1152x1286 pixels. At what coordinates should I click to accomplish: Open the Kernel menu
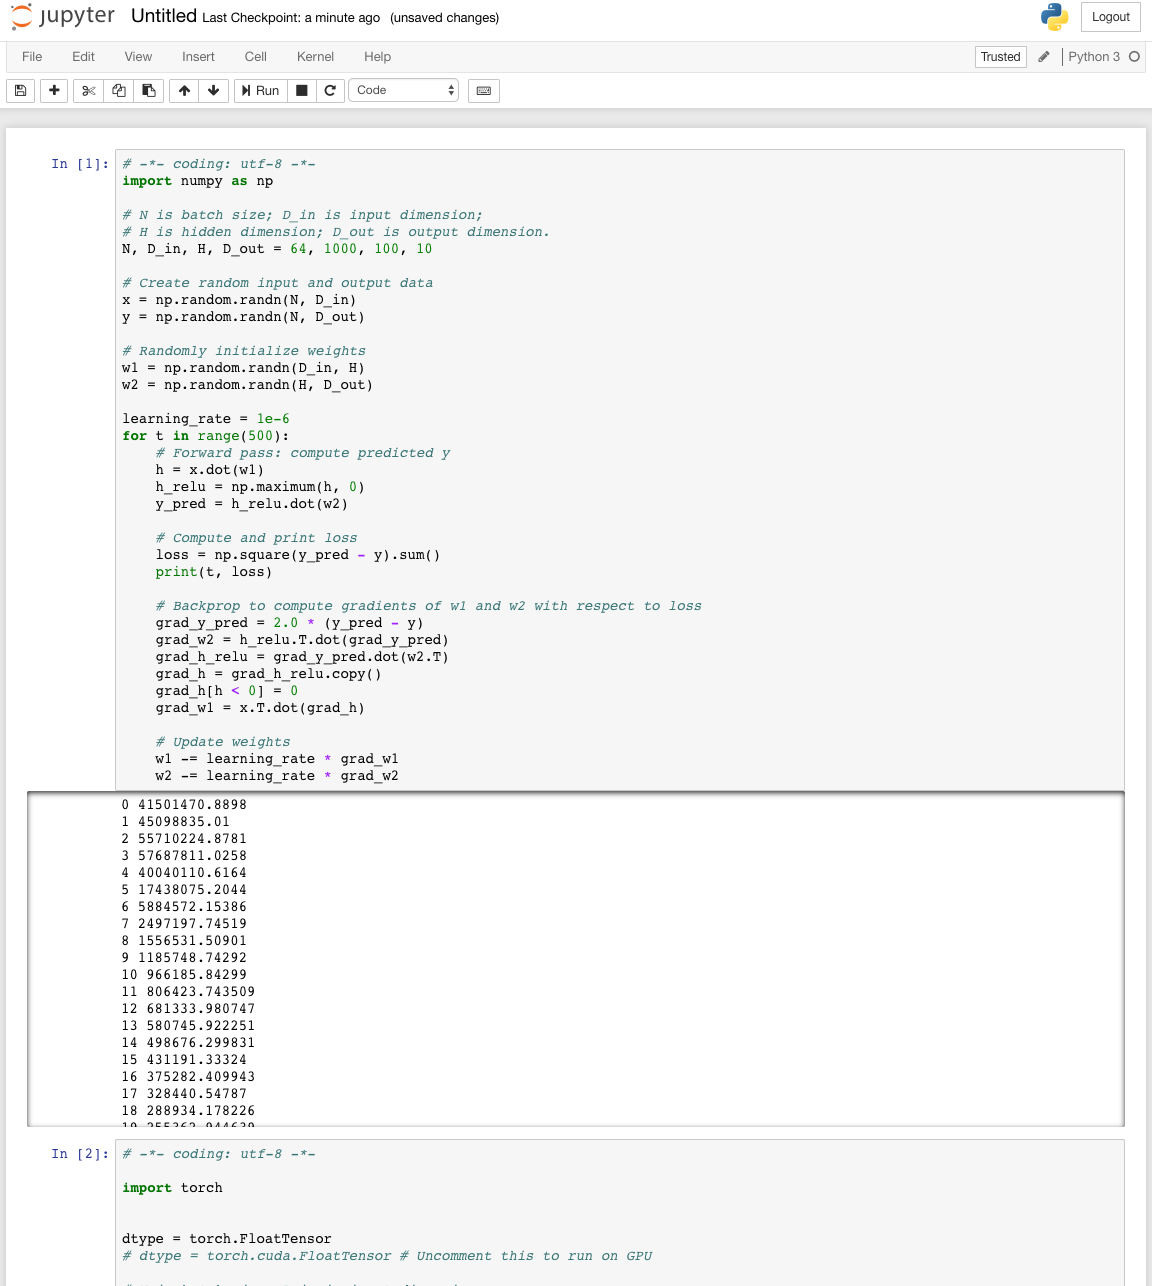[315, 57]
